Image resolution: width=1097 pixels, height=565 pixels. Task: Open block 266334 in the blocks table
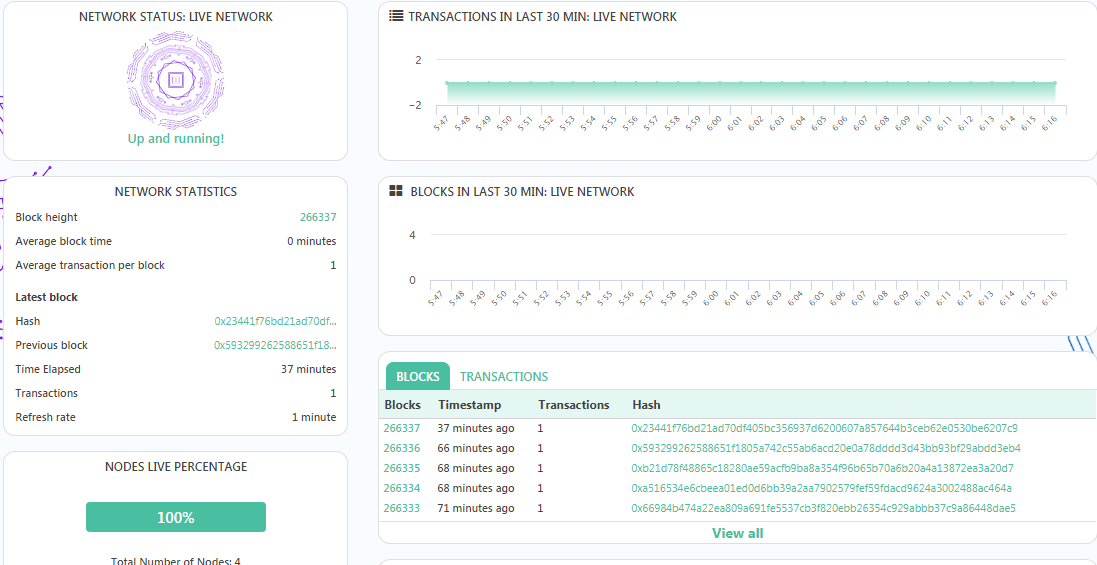pyautogui.click(x=402, y=488)
